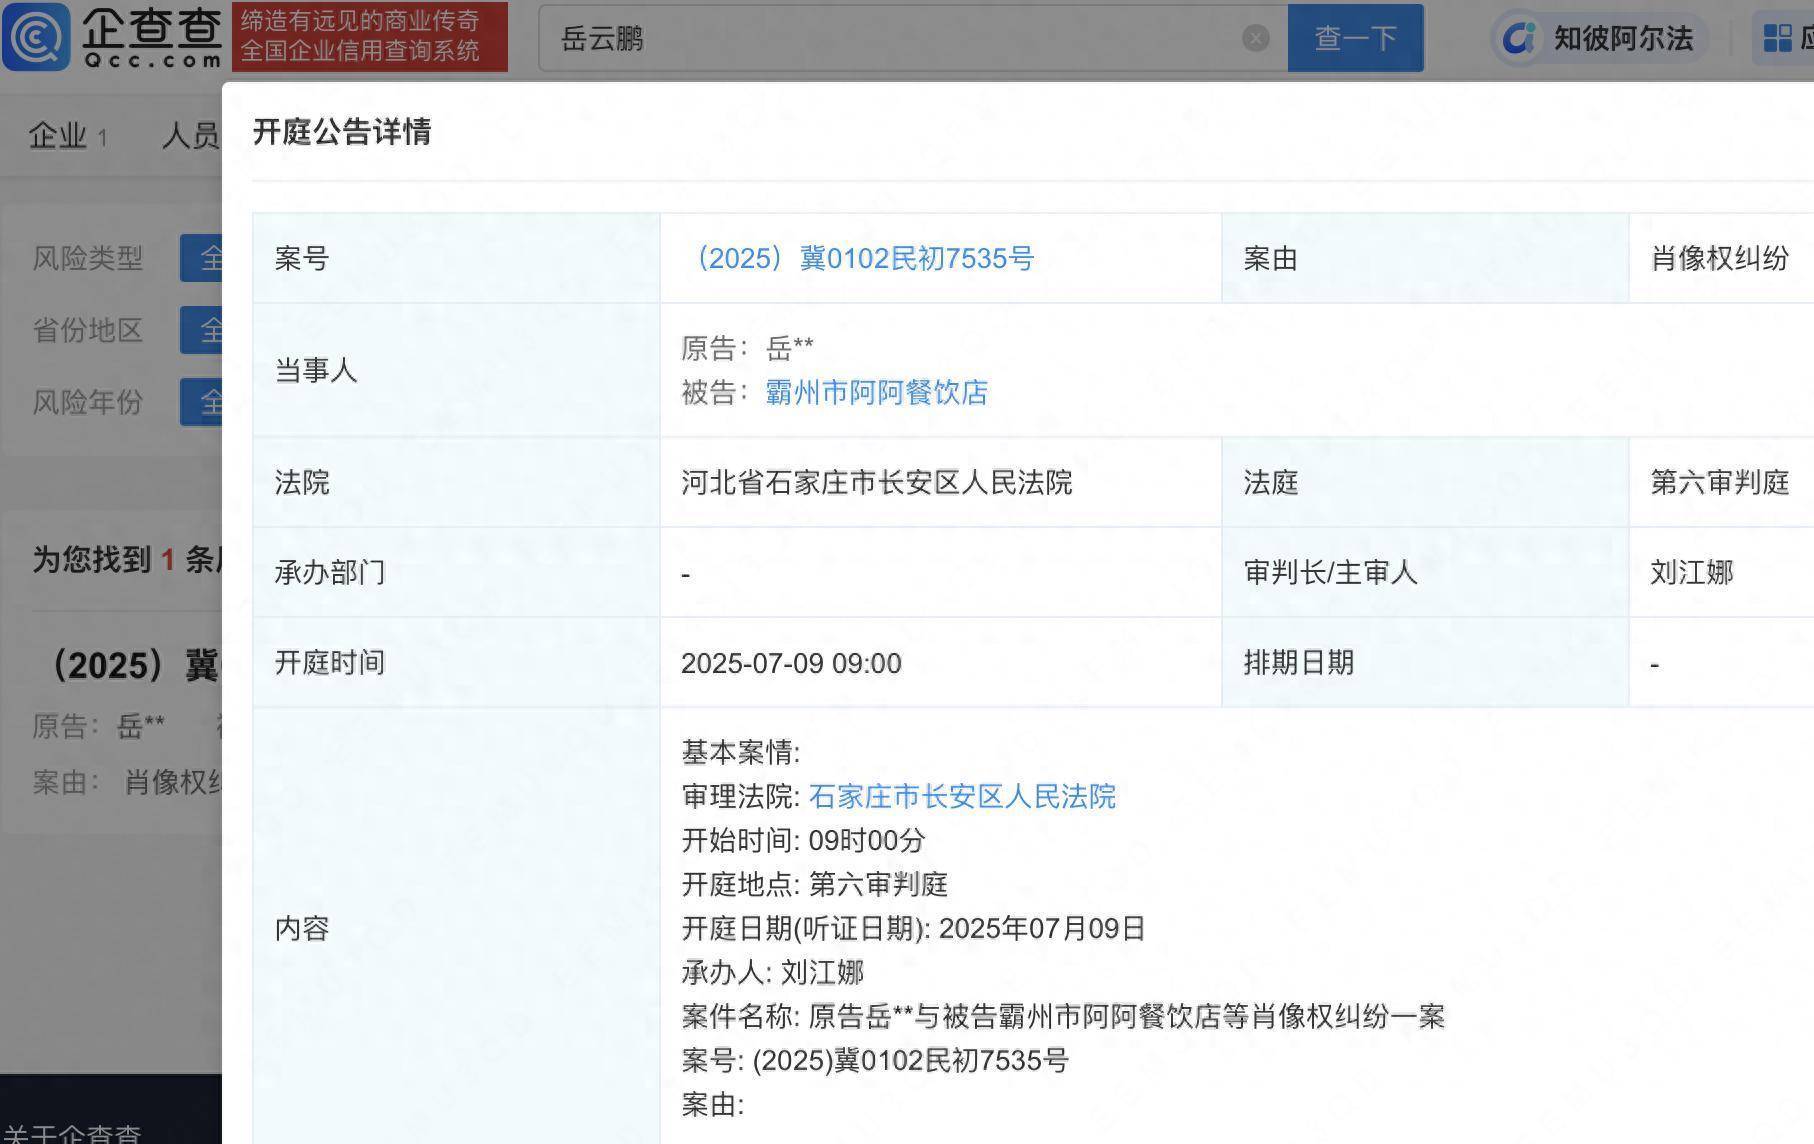
Task: Open case number link (2025)冀0102民初7535号
Action: (864, 259)
